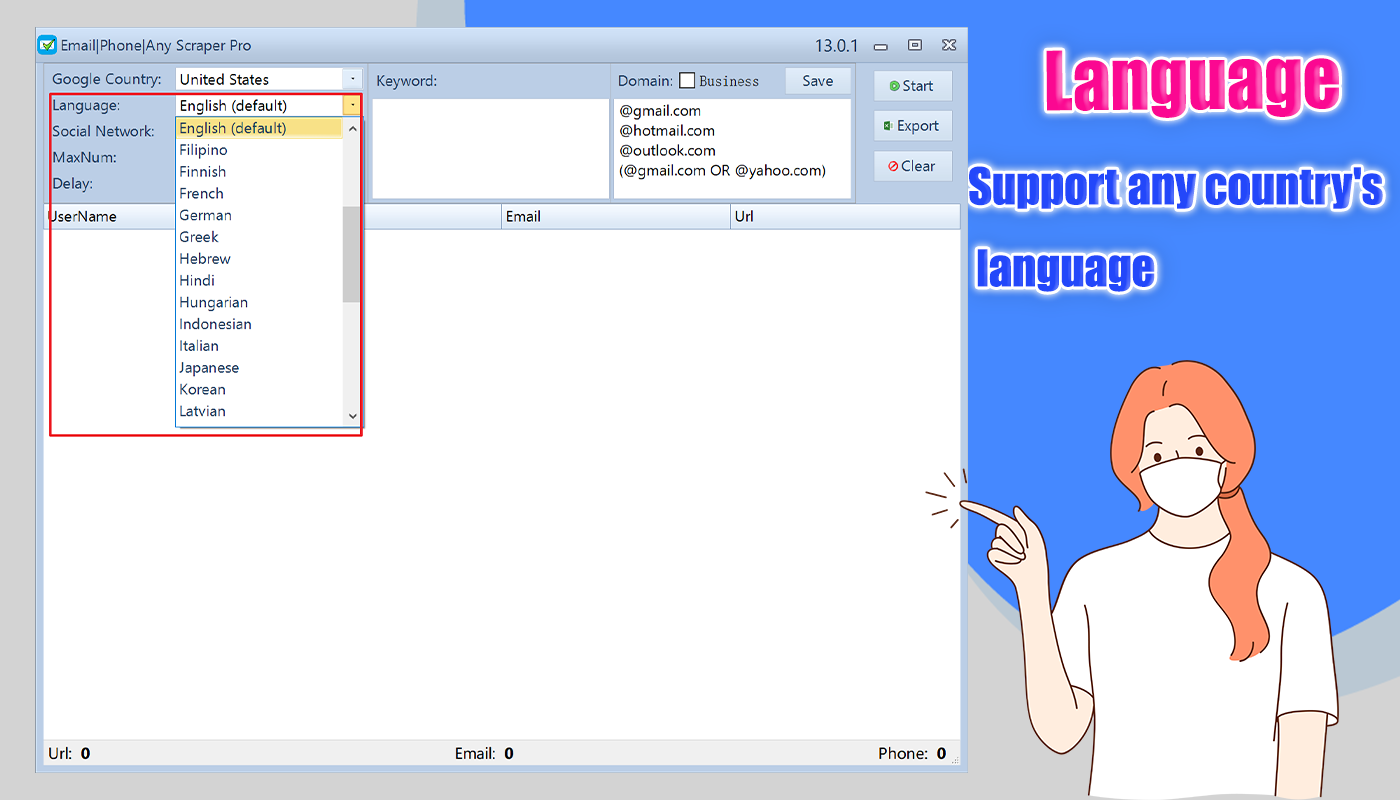Click the @outlook.com domain entry
Screen dimensions: 1400x800
click(x=668, y=151)
